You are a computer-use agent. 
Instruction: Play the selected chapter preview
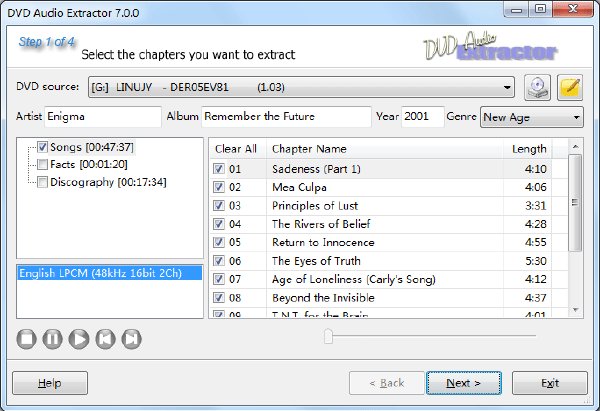(79, 339)
